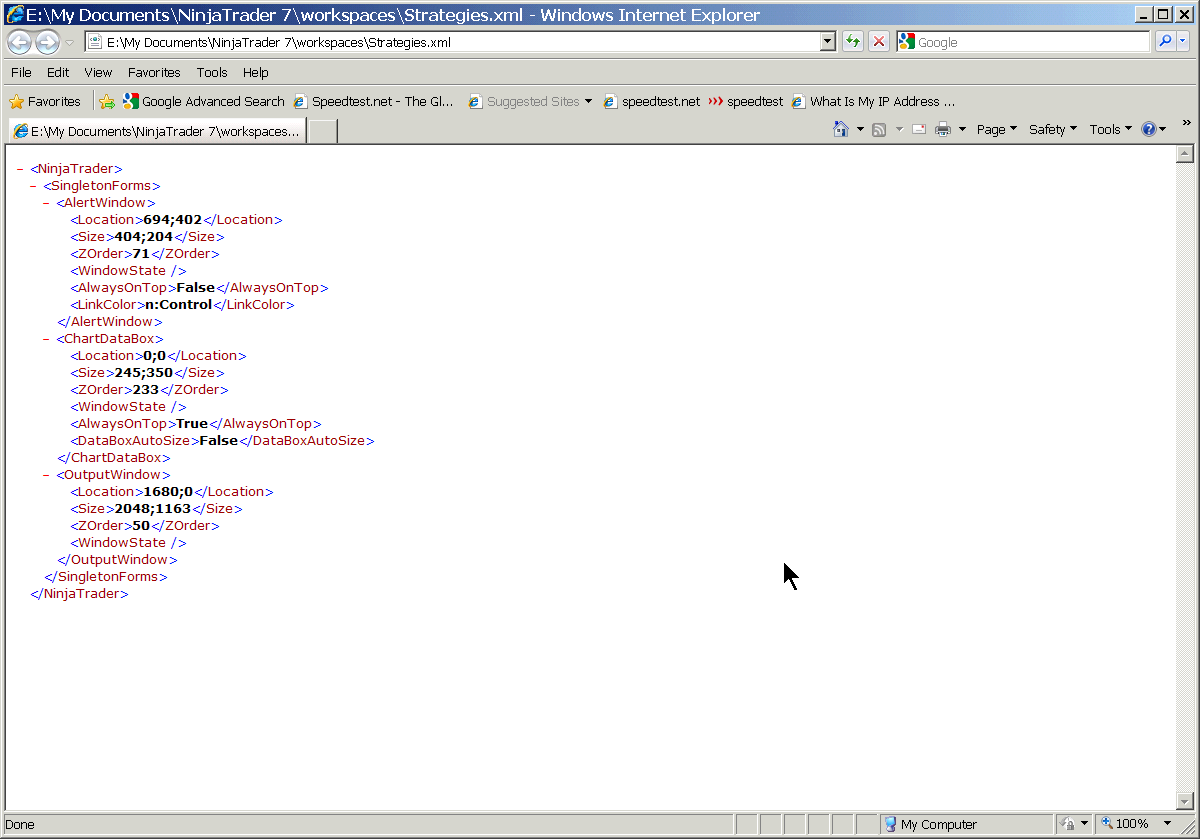Viewport: 1200px width, 839px height.
Task: Collapse the ChartDataBox XML node
Action: click(x=46, y=339)
